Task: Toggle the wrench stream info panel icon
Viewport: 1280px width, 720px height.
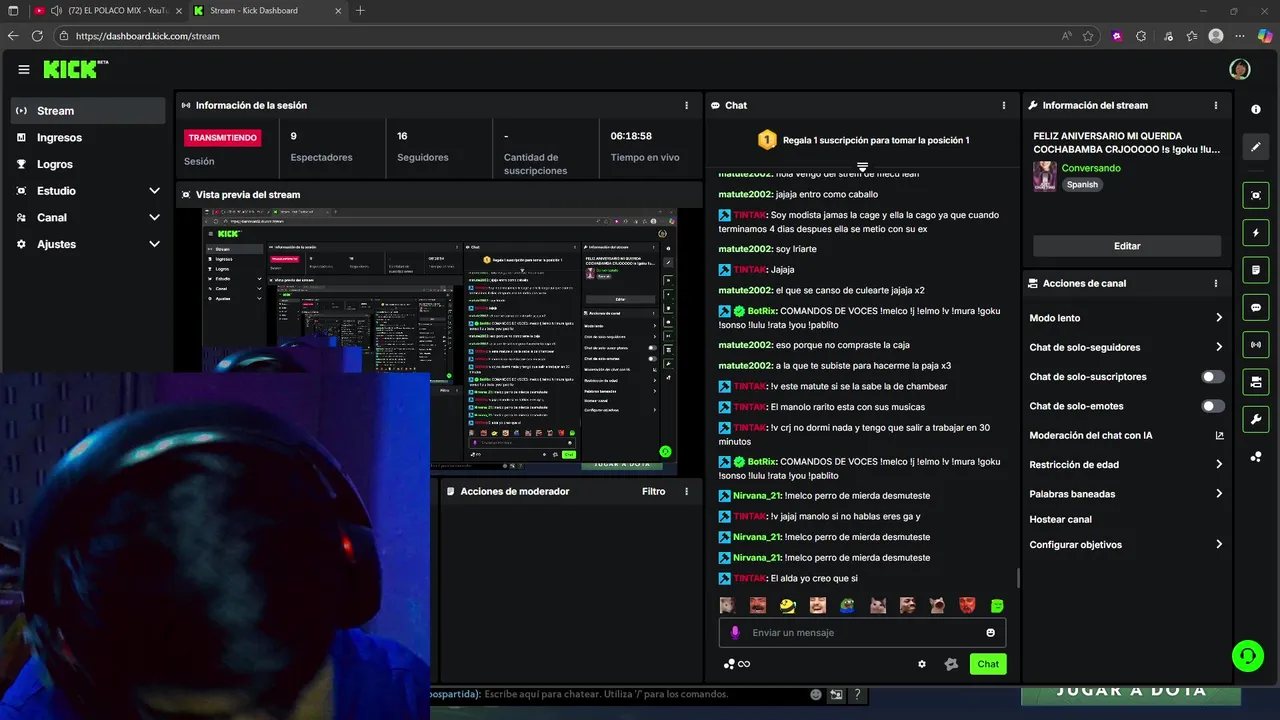Action: [1256, 419]
